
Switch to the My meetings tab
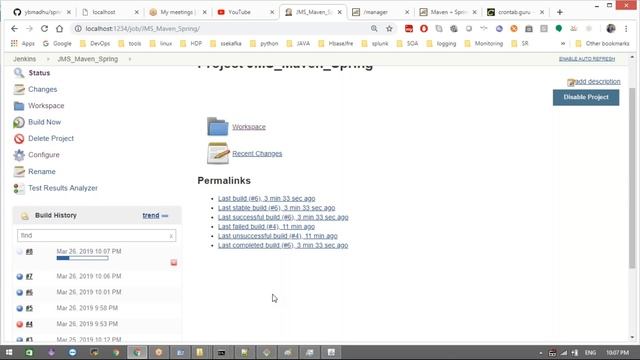pos(178,12)
